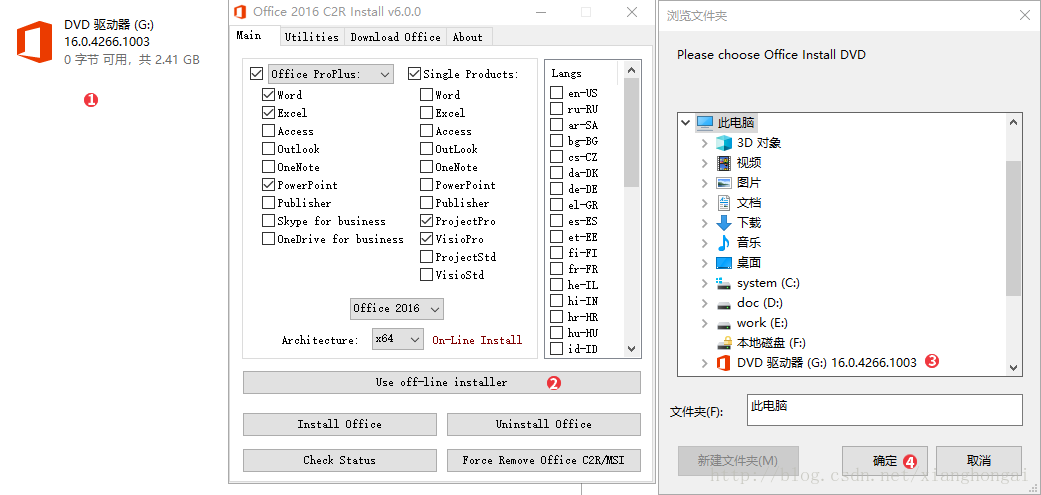Viewport: 1041px width, 495px height.
Task: Collapse the This PC tree node
Action: [685, 123]
